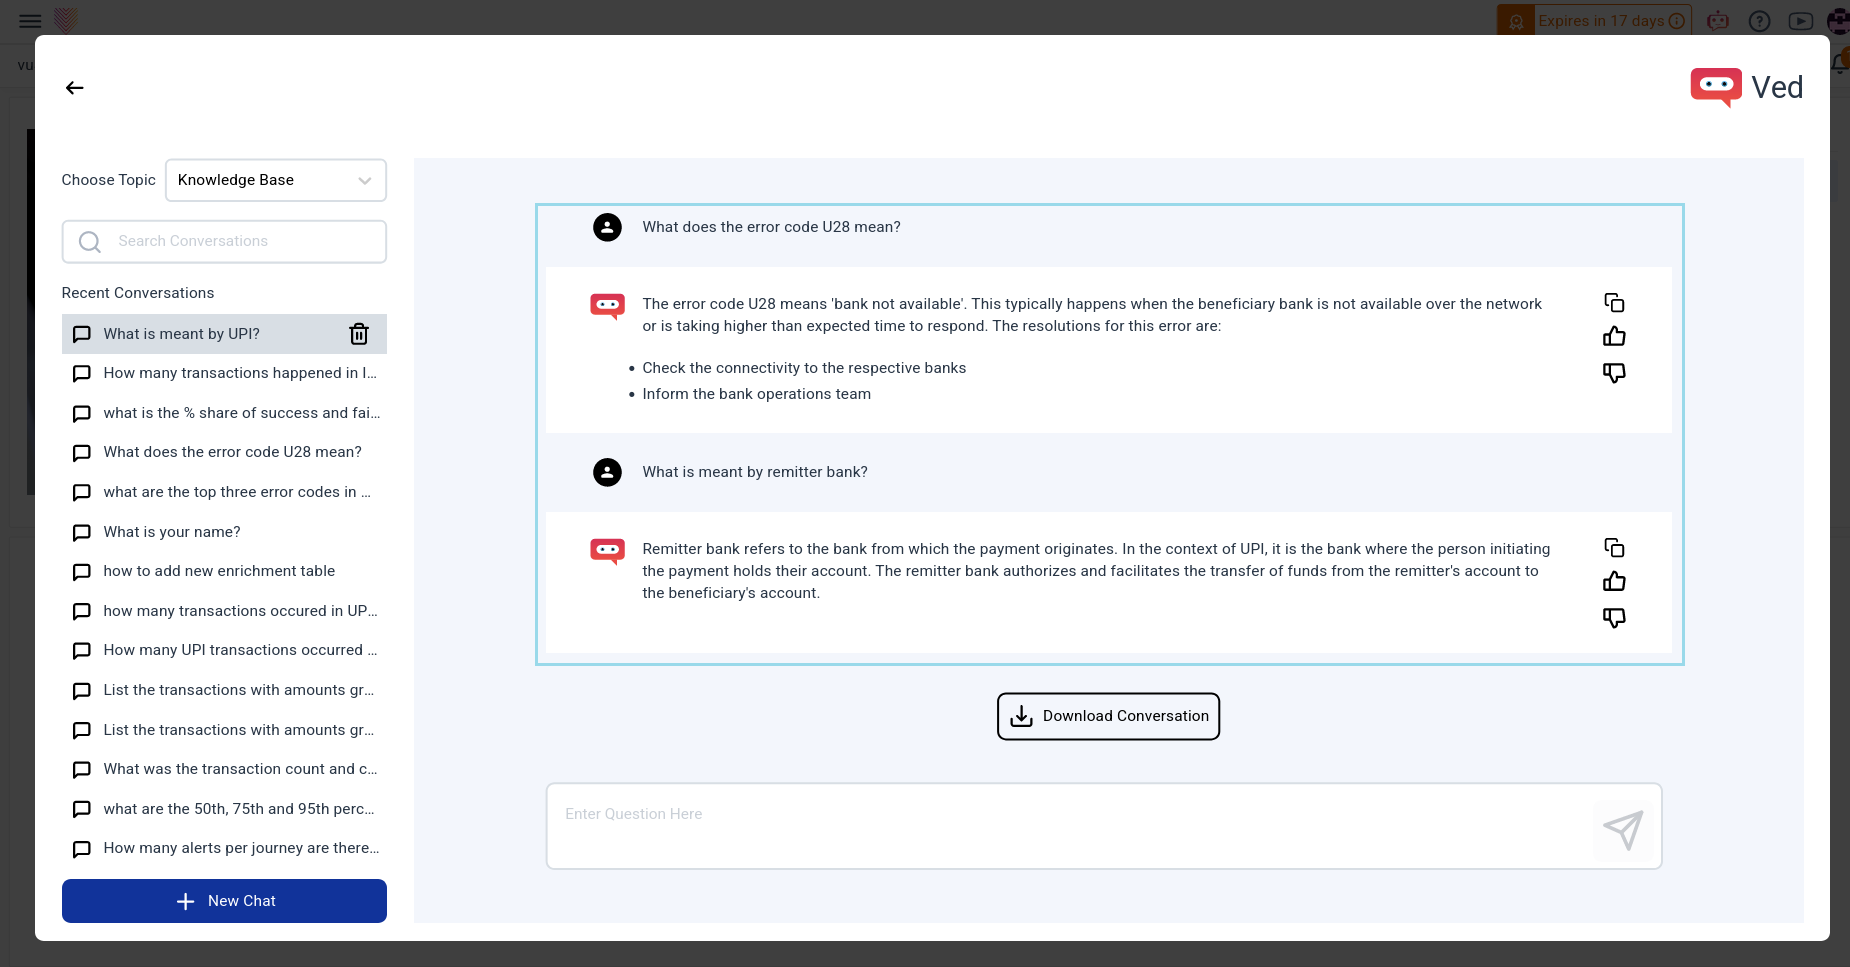Viewport: 1850px width, 967px height.
Task: Download Conversation button
Action: [x=1108, y=716]
